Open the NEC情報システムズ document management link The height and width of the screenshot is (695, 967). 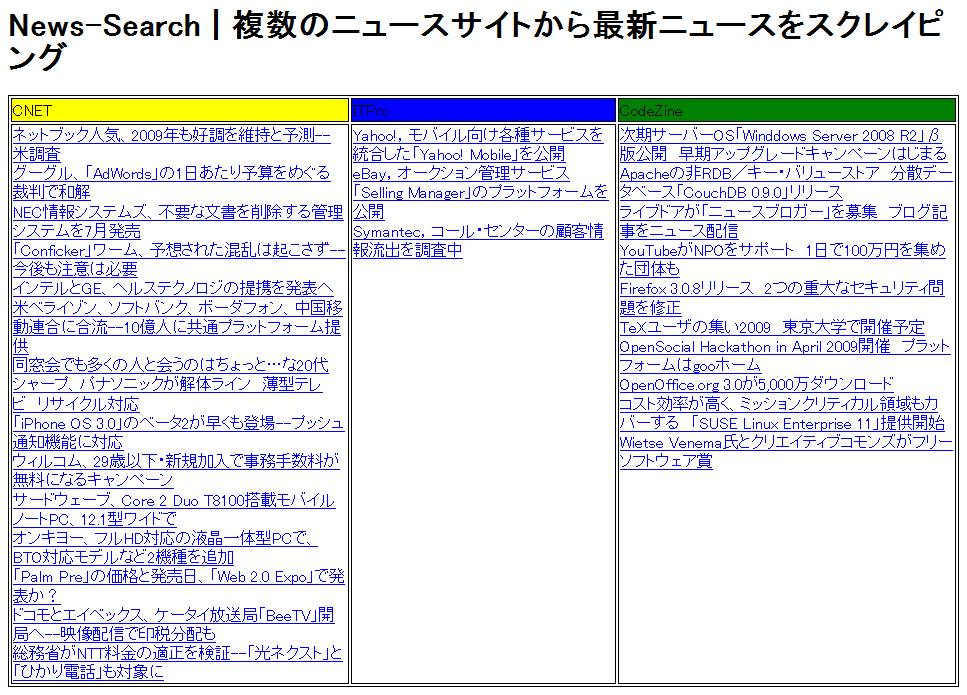178,221
